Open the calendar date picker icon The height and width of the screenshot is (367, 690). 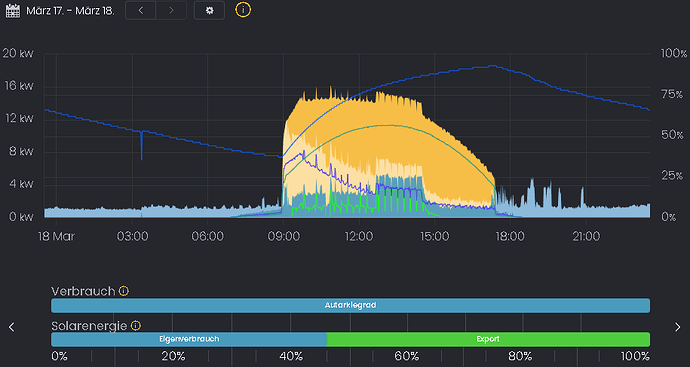tap(13, 11)
